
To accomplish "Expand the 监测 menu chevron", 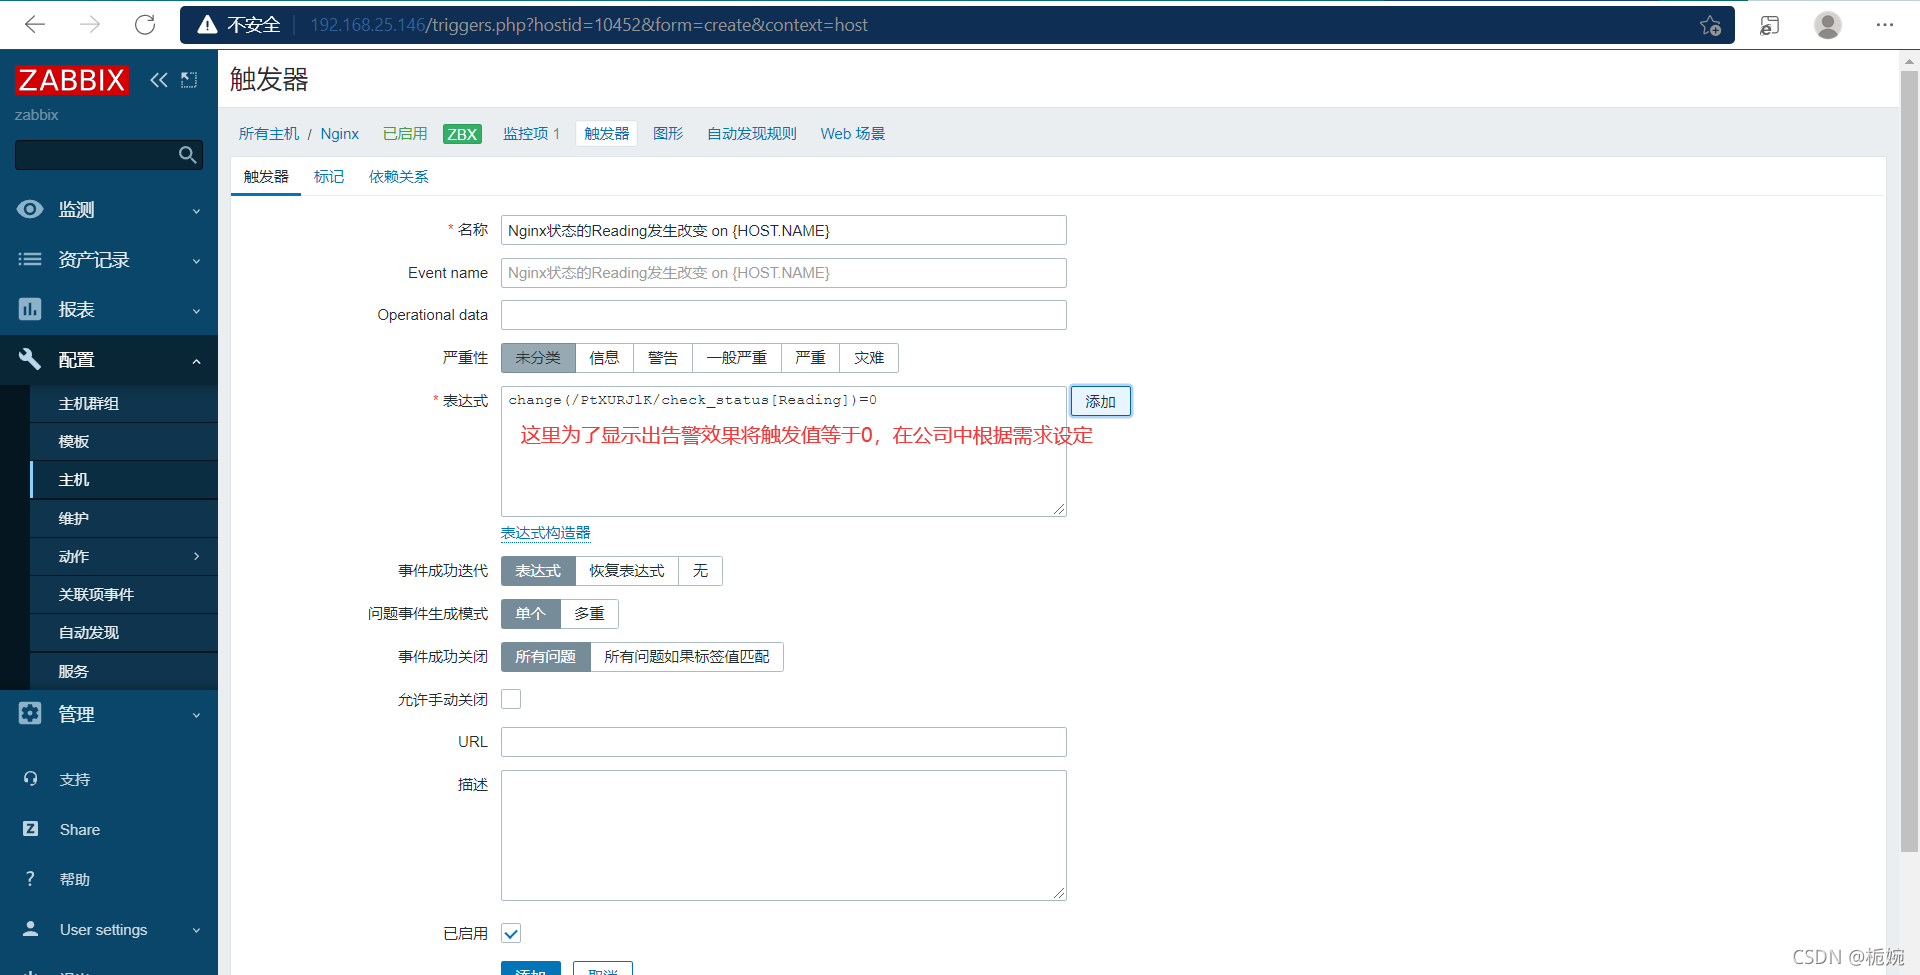I will pos(196,211).
